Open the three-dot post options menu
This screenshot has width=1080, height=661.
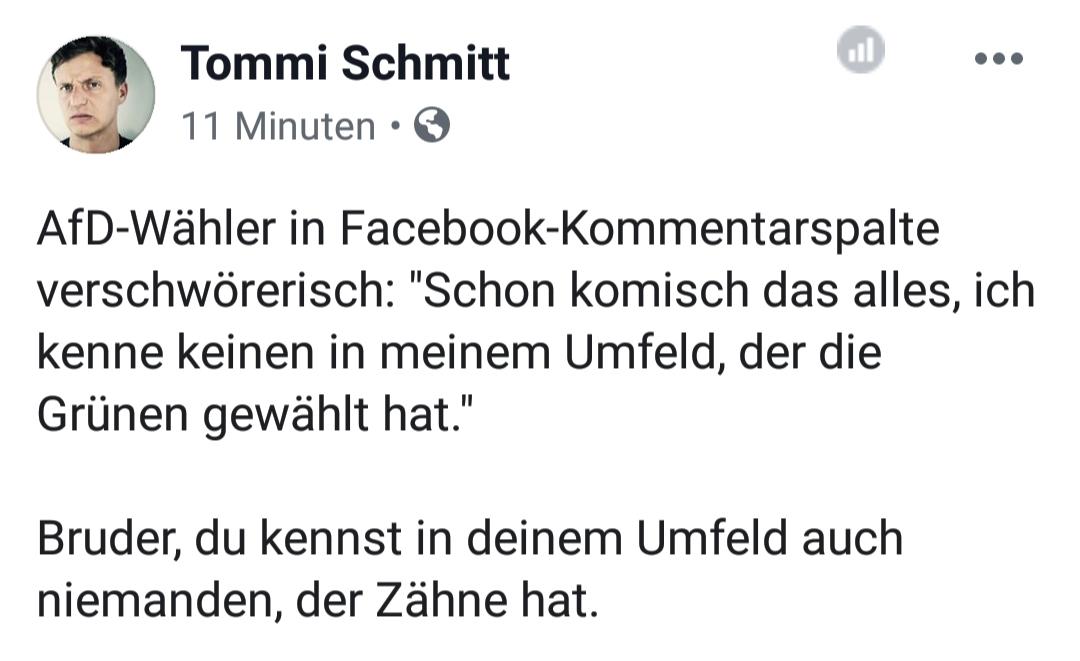click(999, 59)
